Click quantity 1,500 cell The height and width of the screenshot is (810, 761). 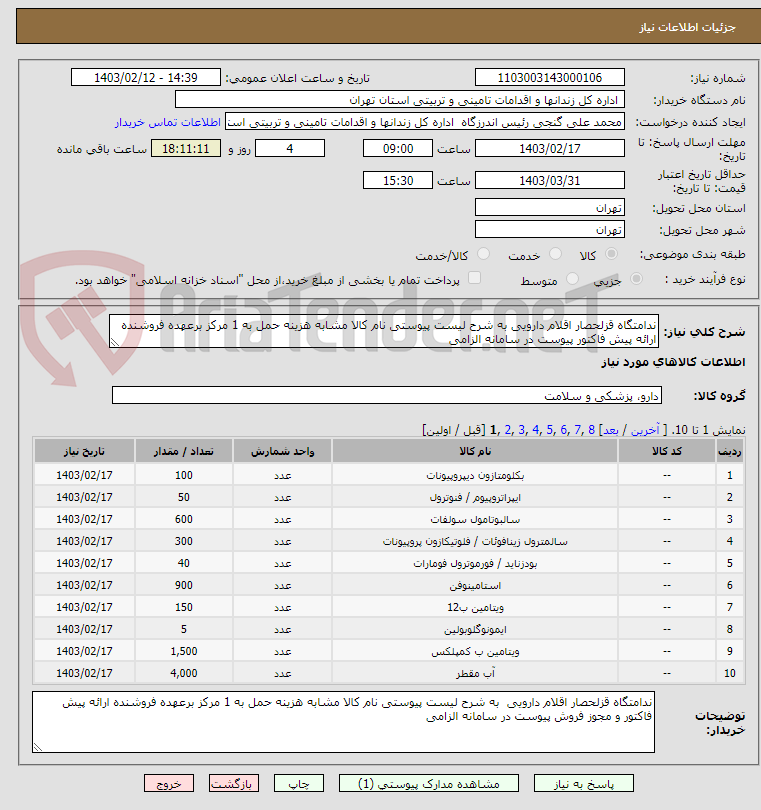point(184,651)
